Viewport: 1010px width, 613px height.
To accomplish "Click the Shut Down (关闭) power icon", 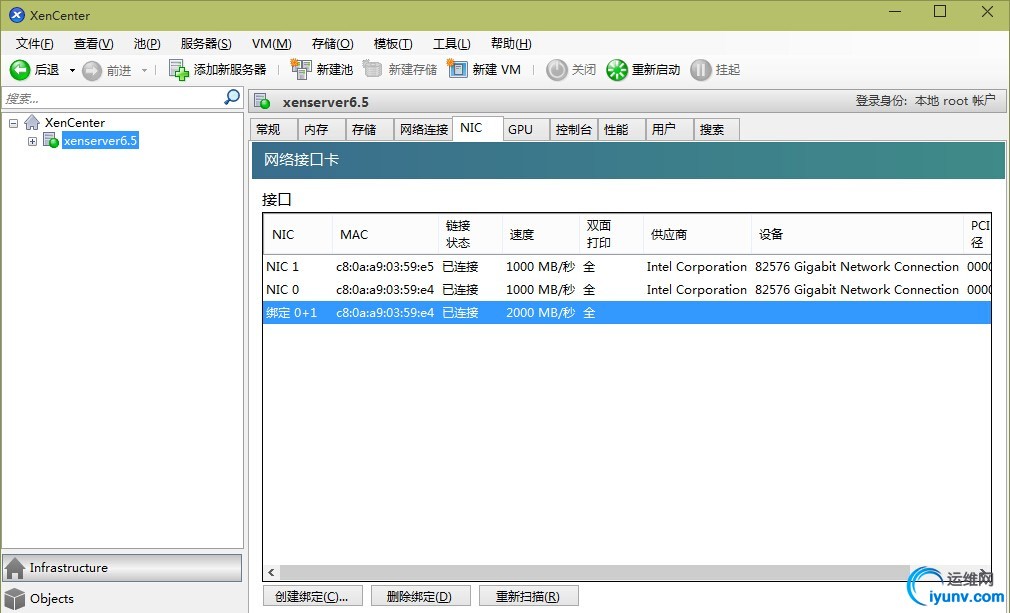I will point(557,70).
